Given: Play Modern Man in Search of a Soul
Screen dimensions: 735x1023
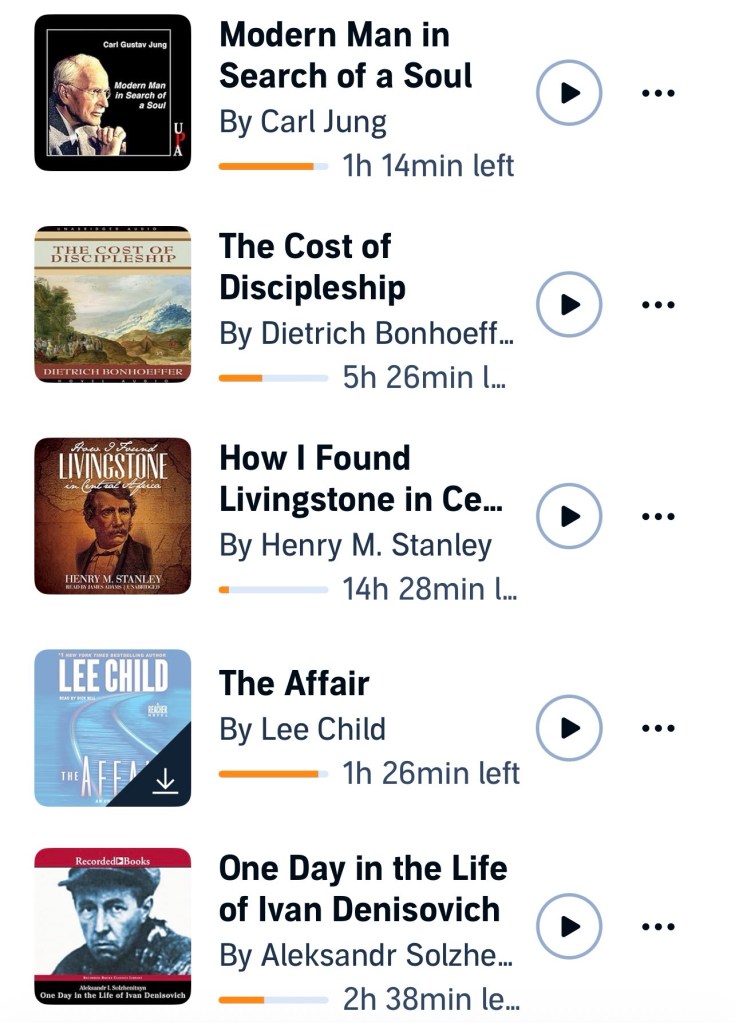Looking at the screenshot, I should [x=569, y=93].
